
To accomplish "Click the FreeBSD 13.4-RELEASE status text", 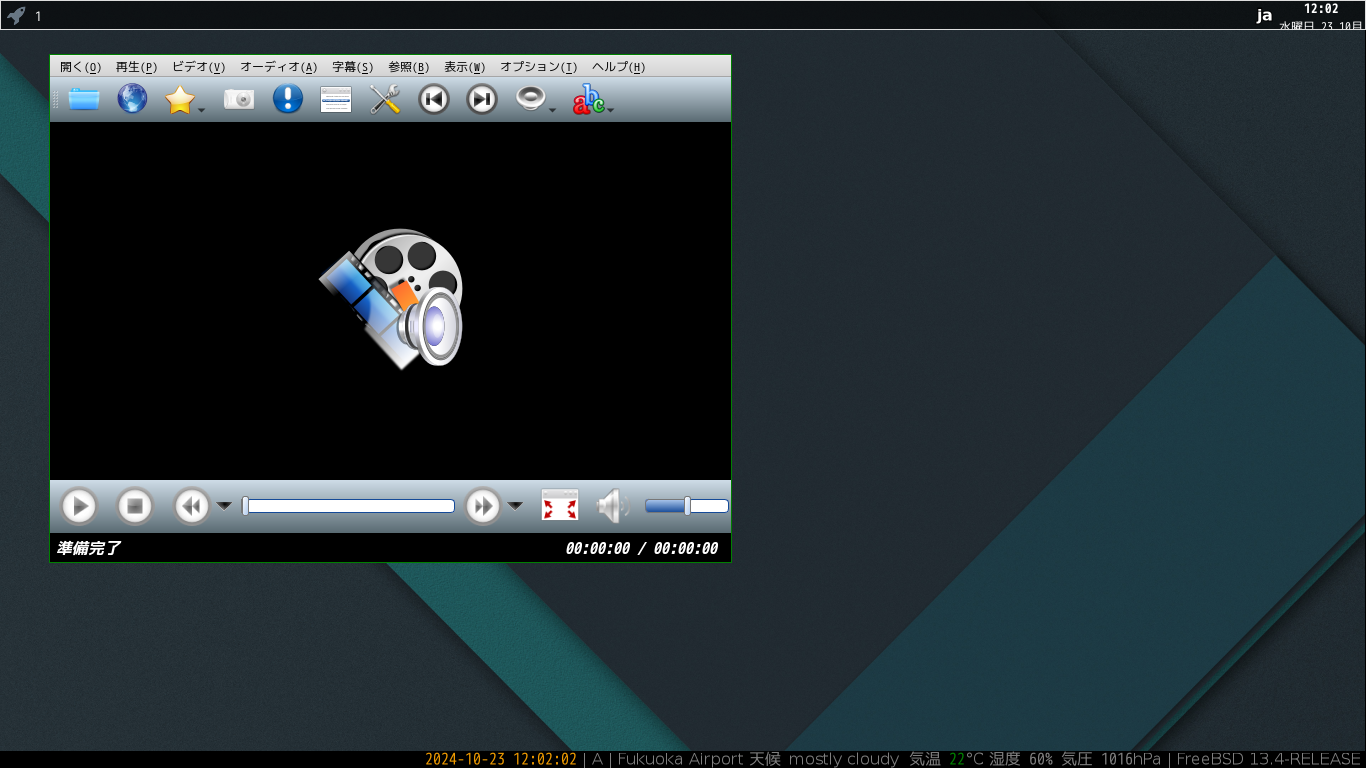I will pos(1268,759).
